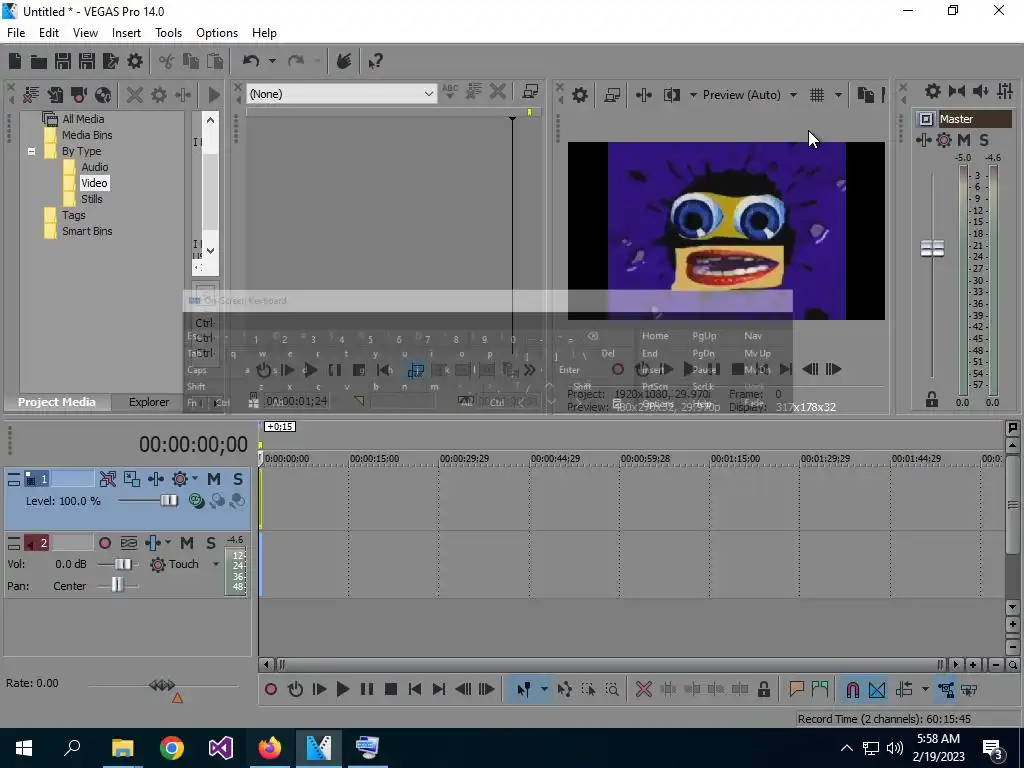The width and height of the screenshot is (1024, 768).
Task: Select the Selection Edit tool icon
Action: tap(588, 689)
